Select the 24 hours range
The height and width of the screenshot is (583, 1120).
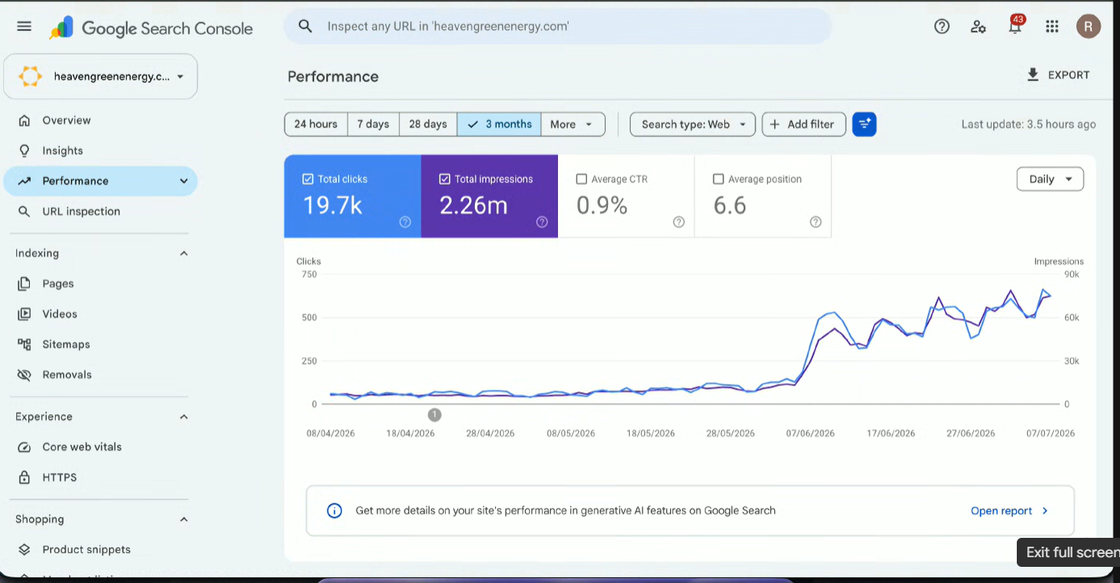316,124
